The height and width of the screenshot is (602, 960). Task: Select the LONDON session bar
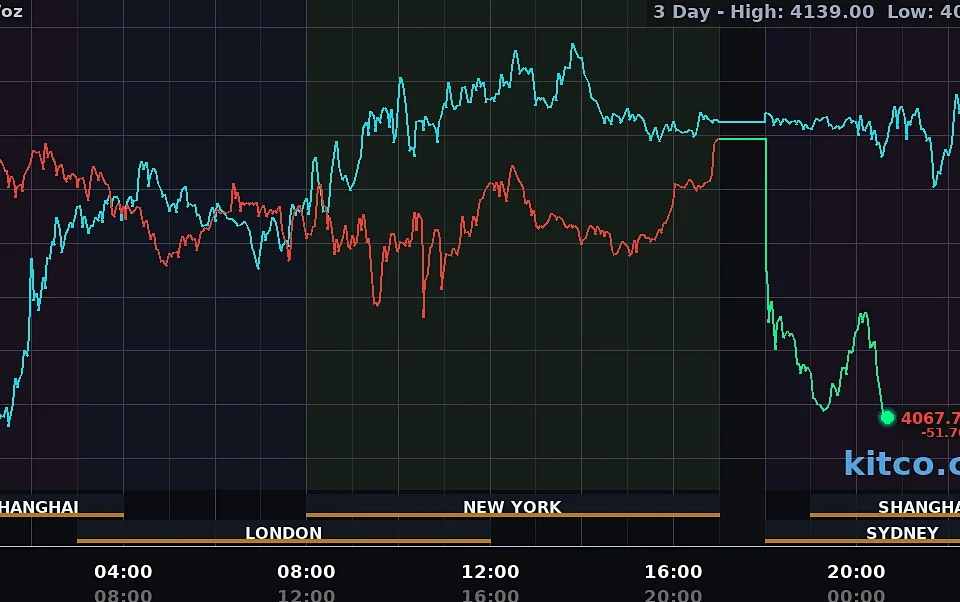(x=283, y=533)
